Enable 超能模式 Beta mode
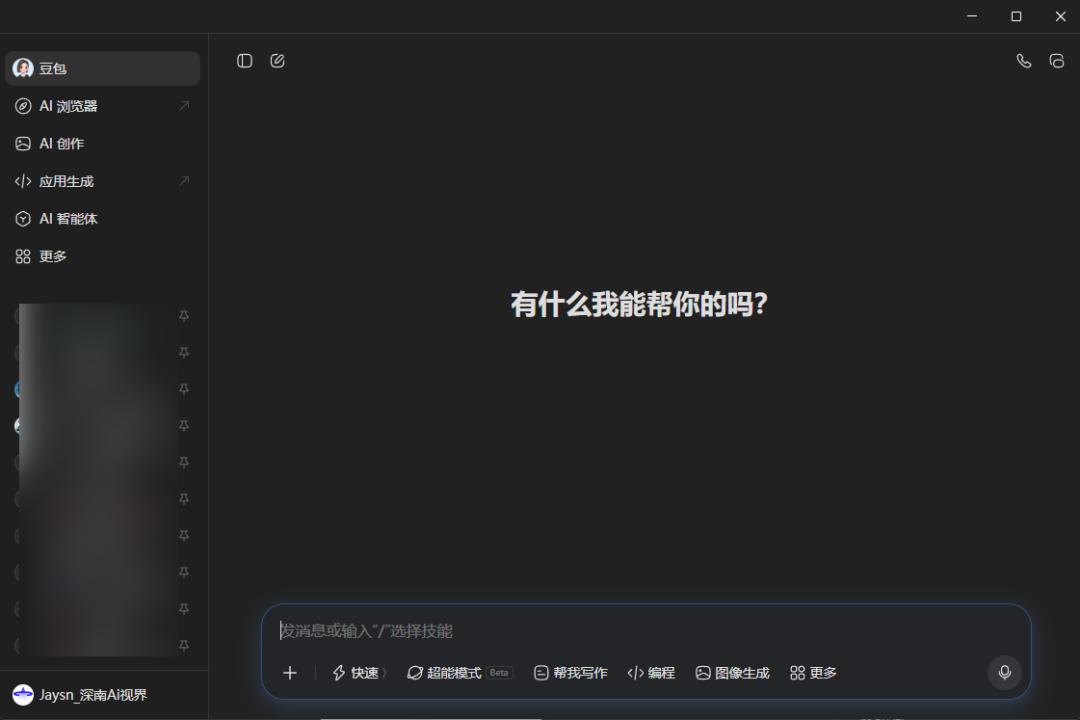 point(451,673)
